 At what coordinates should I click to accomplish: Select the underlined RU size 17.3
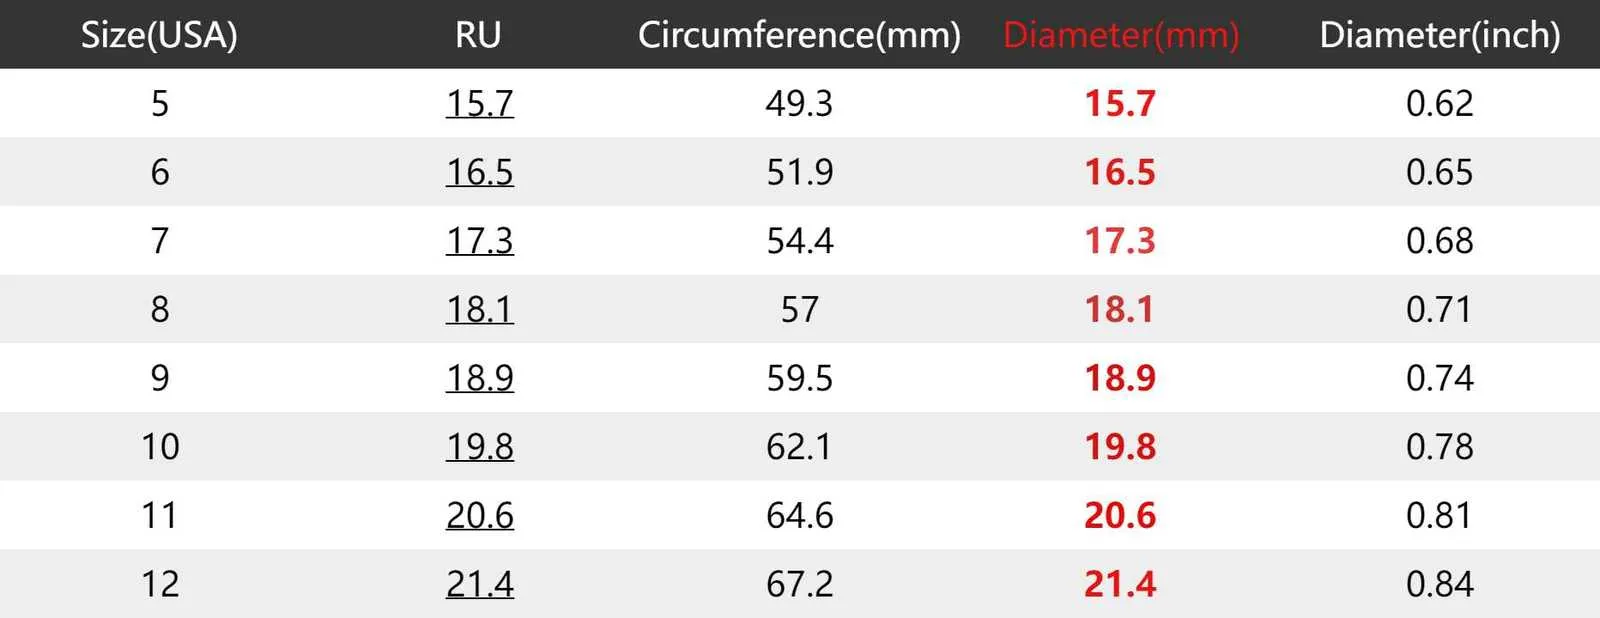479,241
